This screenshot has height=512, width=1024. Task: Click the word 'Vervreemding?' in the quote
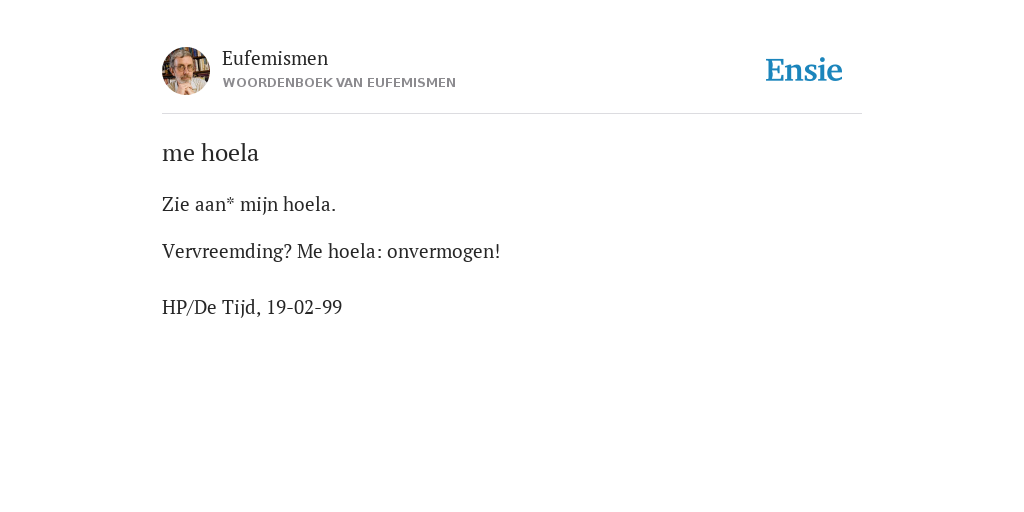[227, 251]
